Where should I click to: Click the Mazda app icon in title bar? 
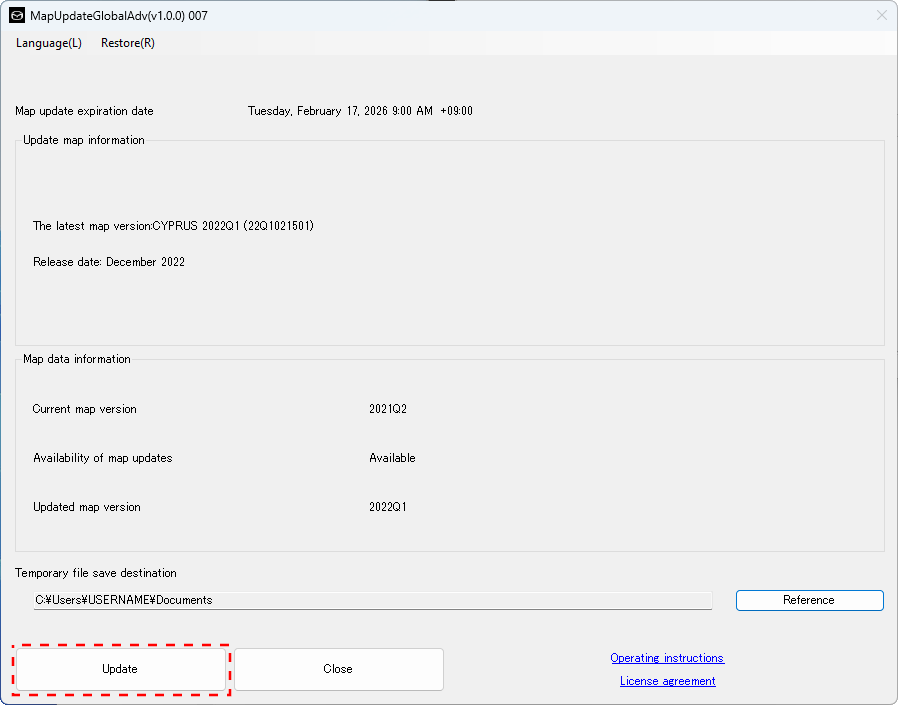click(17, 15)
